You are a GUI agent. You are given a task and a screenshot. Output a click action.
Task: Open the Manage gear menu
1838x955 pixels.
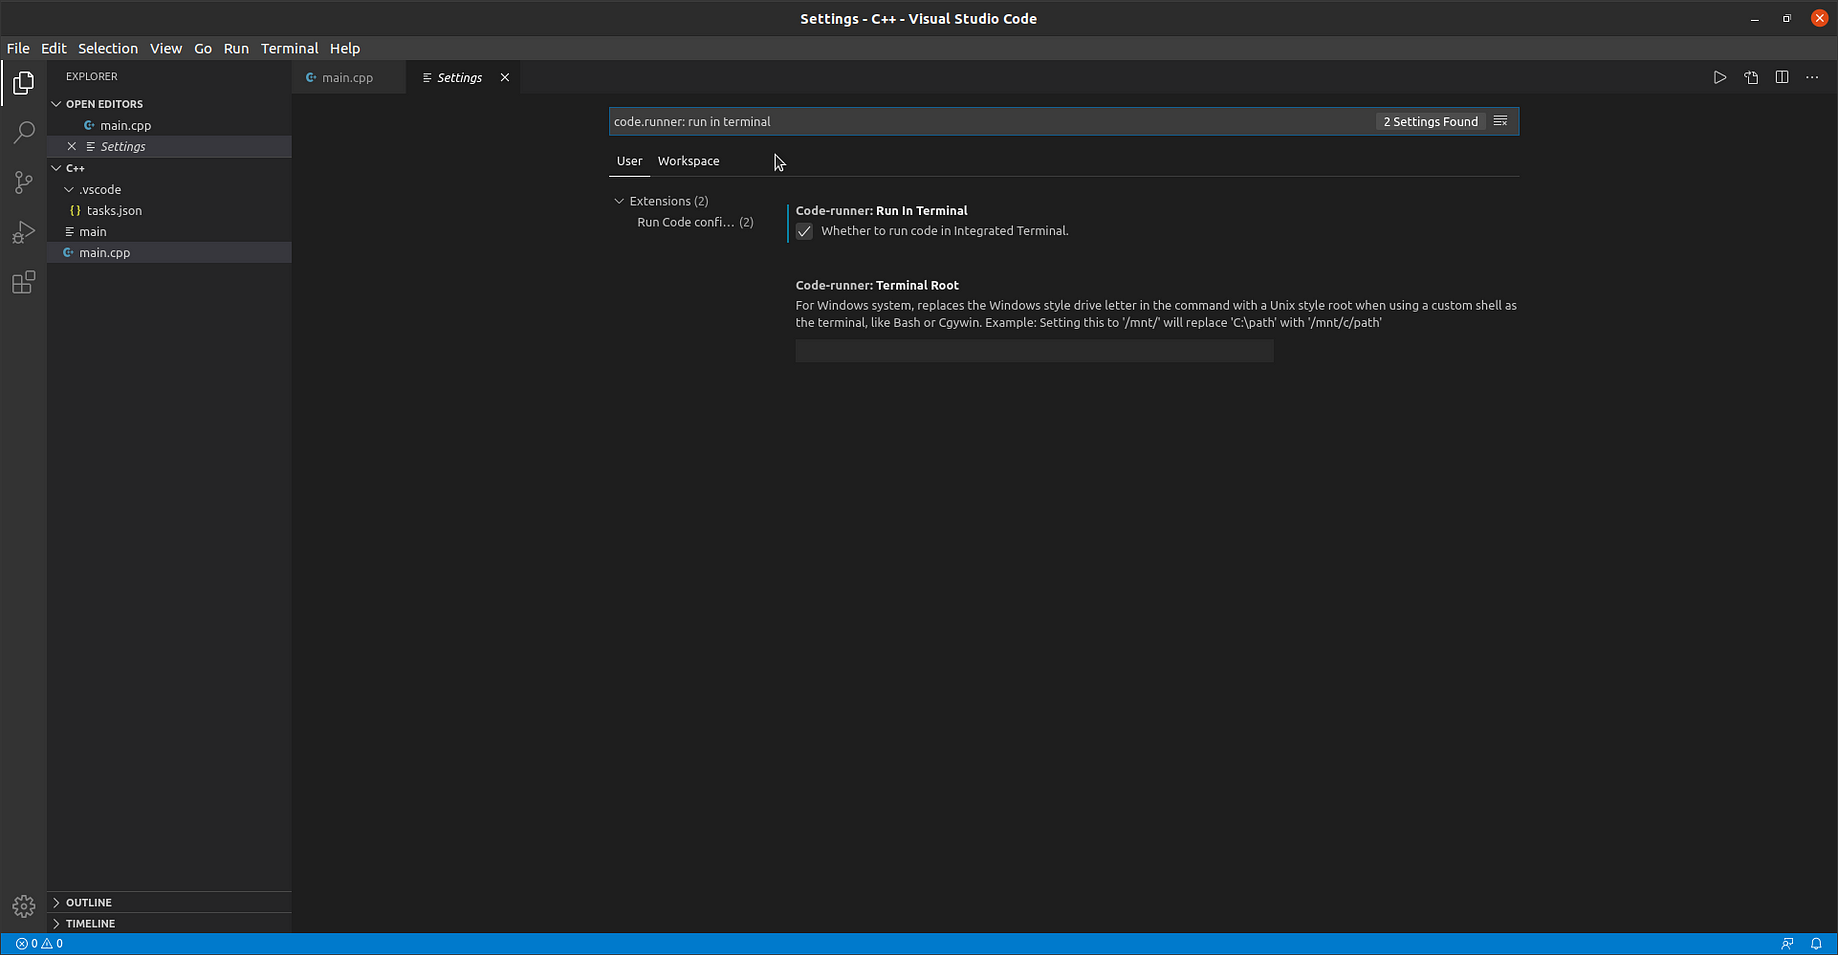(x=23, y=906)
